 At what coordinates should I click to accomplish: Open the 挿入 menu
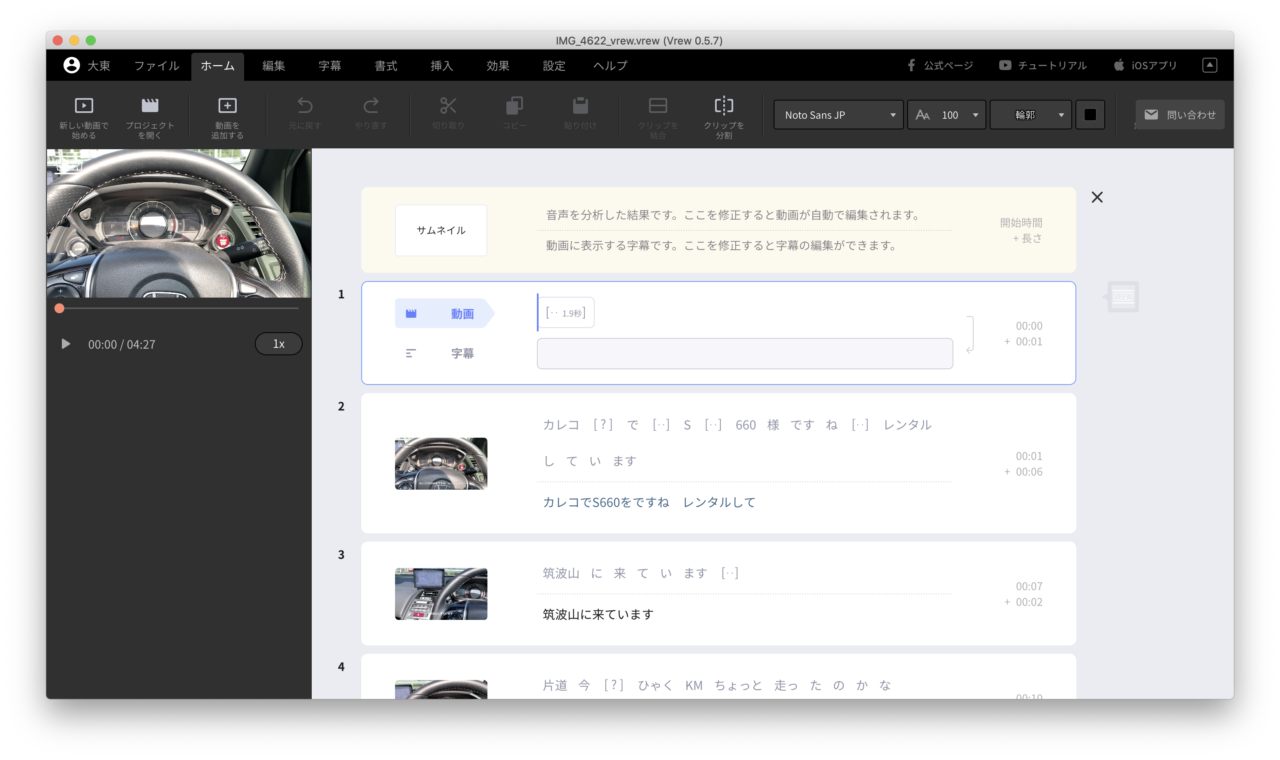tap(442, 66)
